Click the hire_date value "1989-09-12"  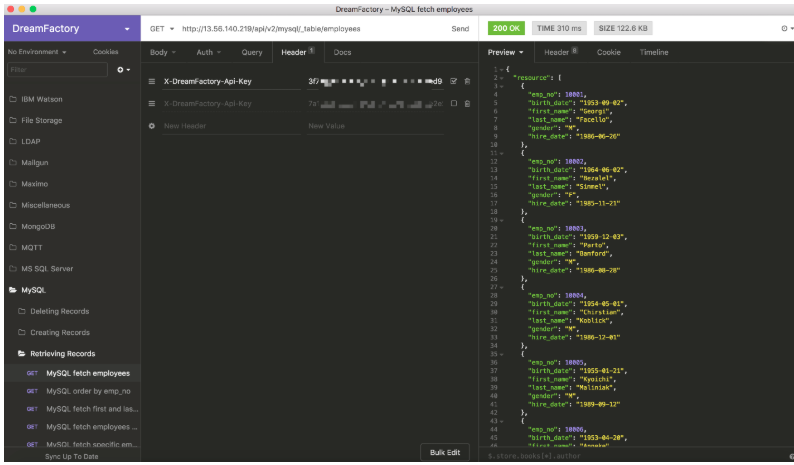(x=598, y=404)
